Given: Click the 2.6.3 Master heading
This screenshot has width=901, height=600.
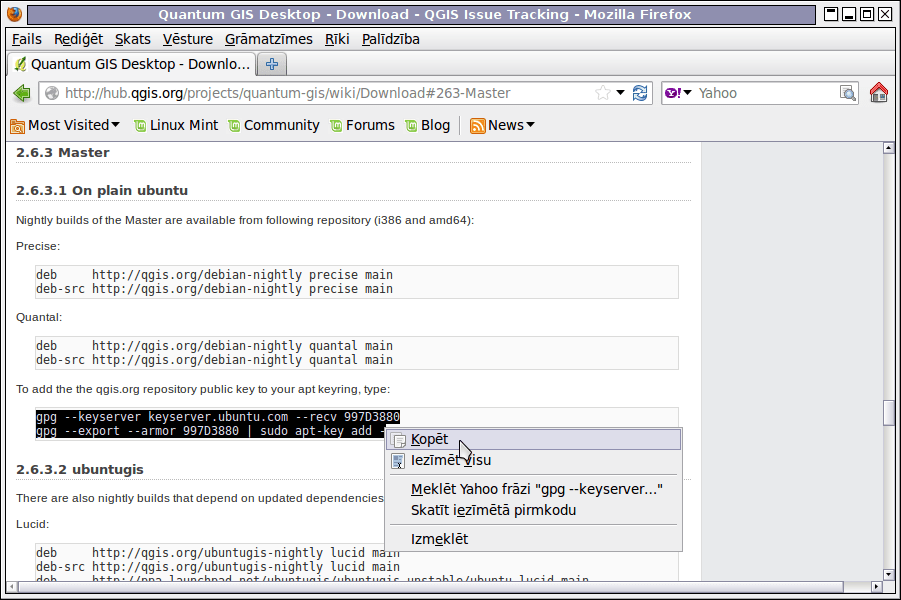Looking at the screenshot, I should click(63, 153).
